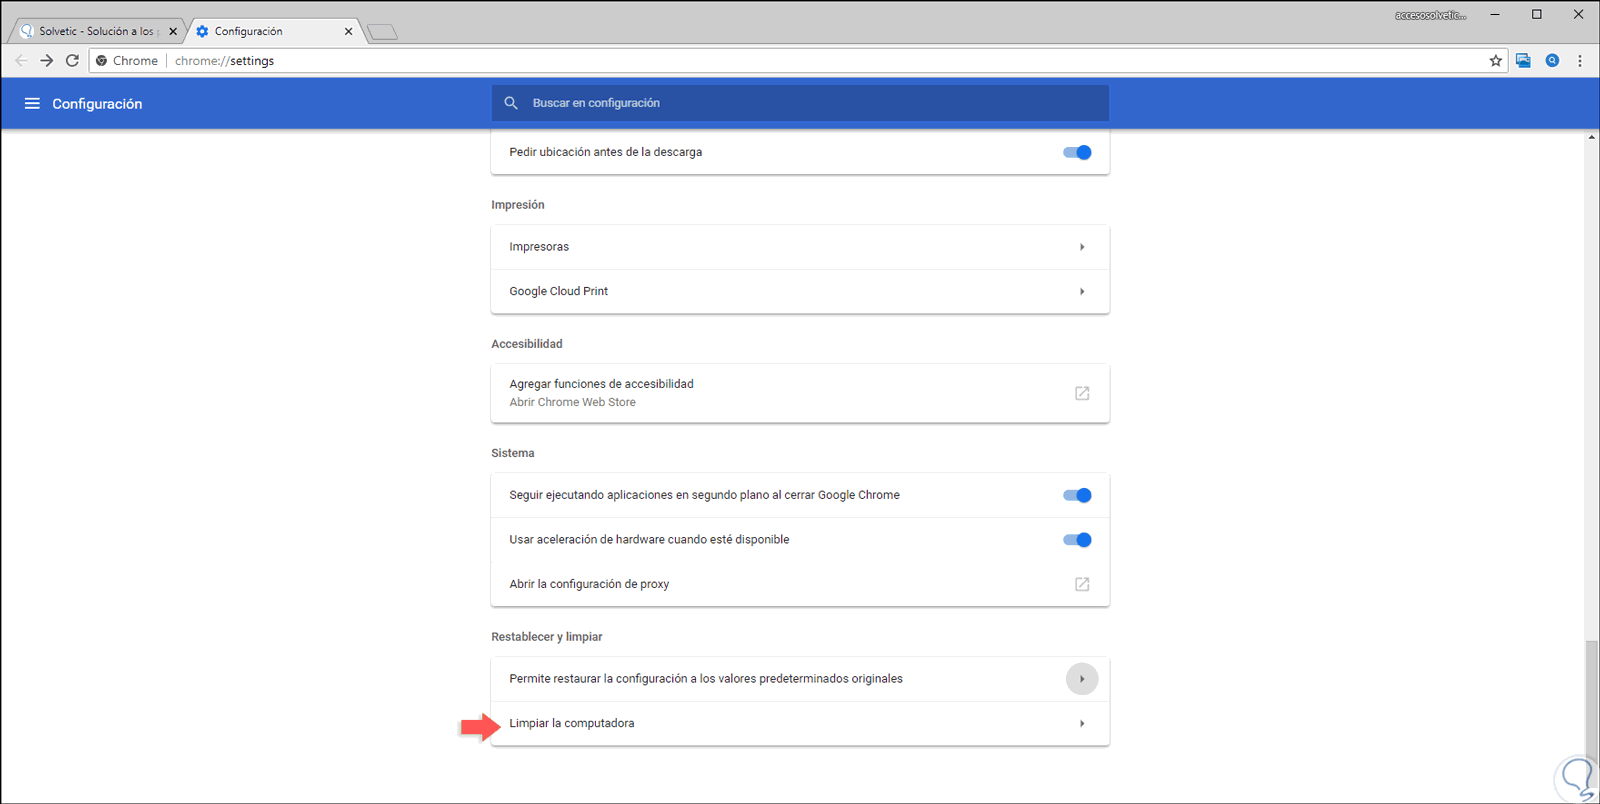Click the accesosolvetic profile name in titlebar
The image size is (1600, 804).
(x=1431, y=15)
